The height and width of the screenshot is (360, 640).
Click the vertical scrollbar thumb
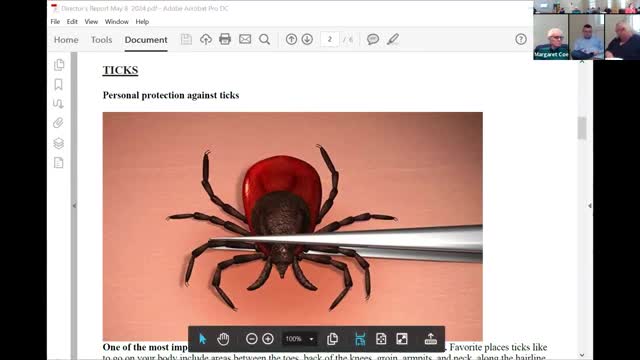pos(582,128)
